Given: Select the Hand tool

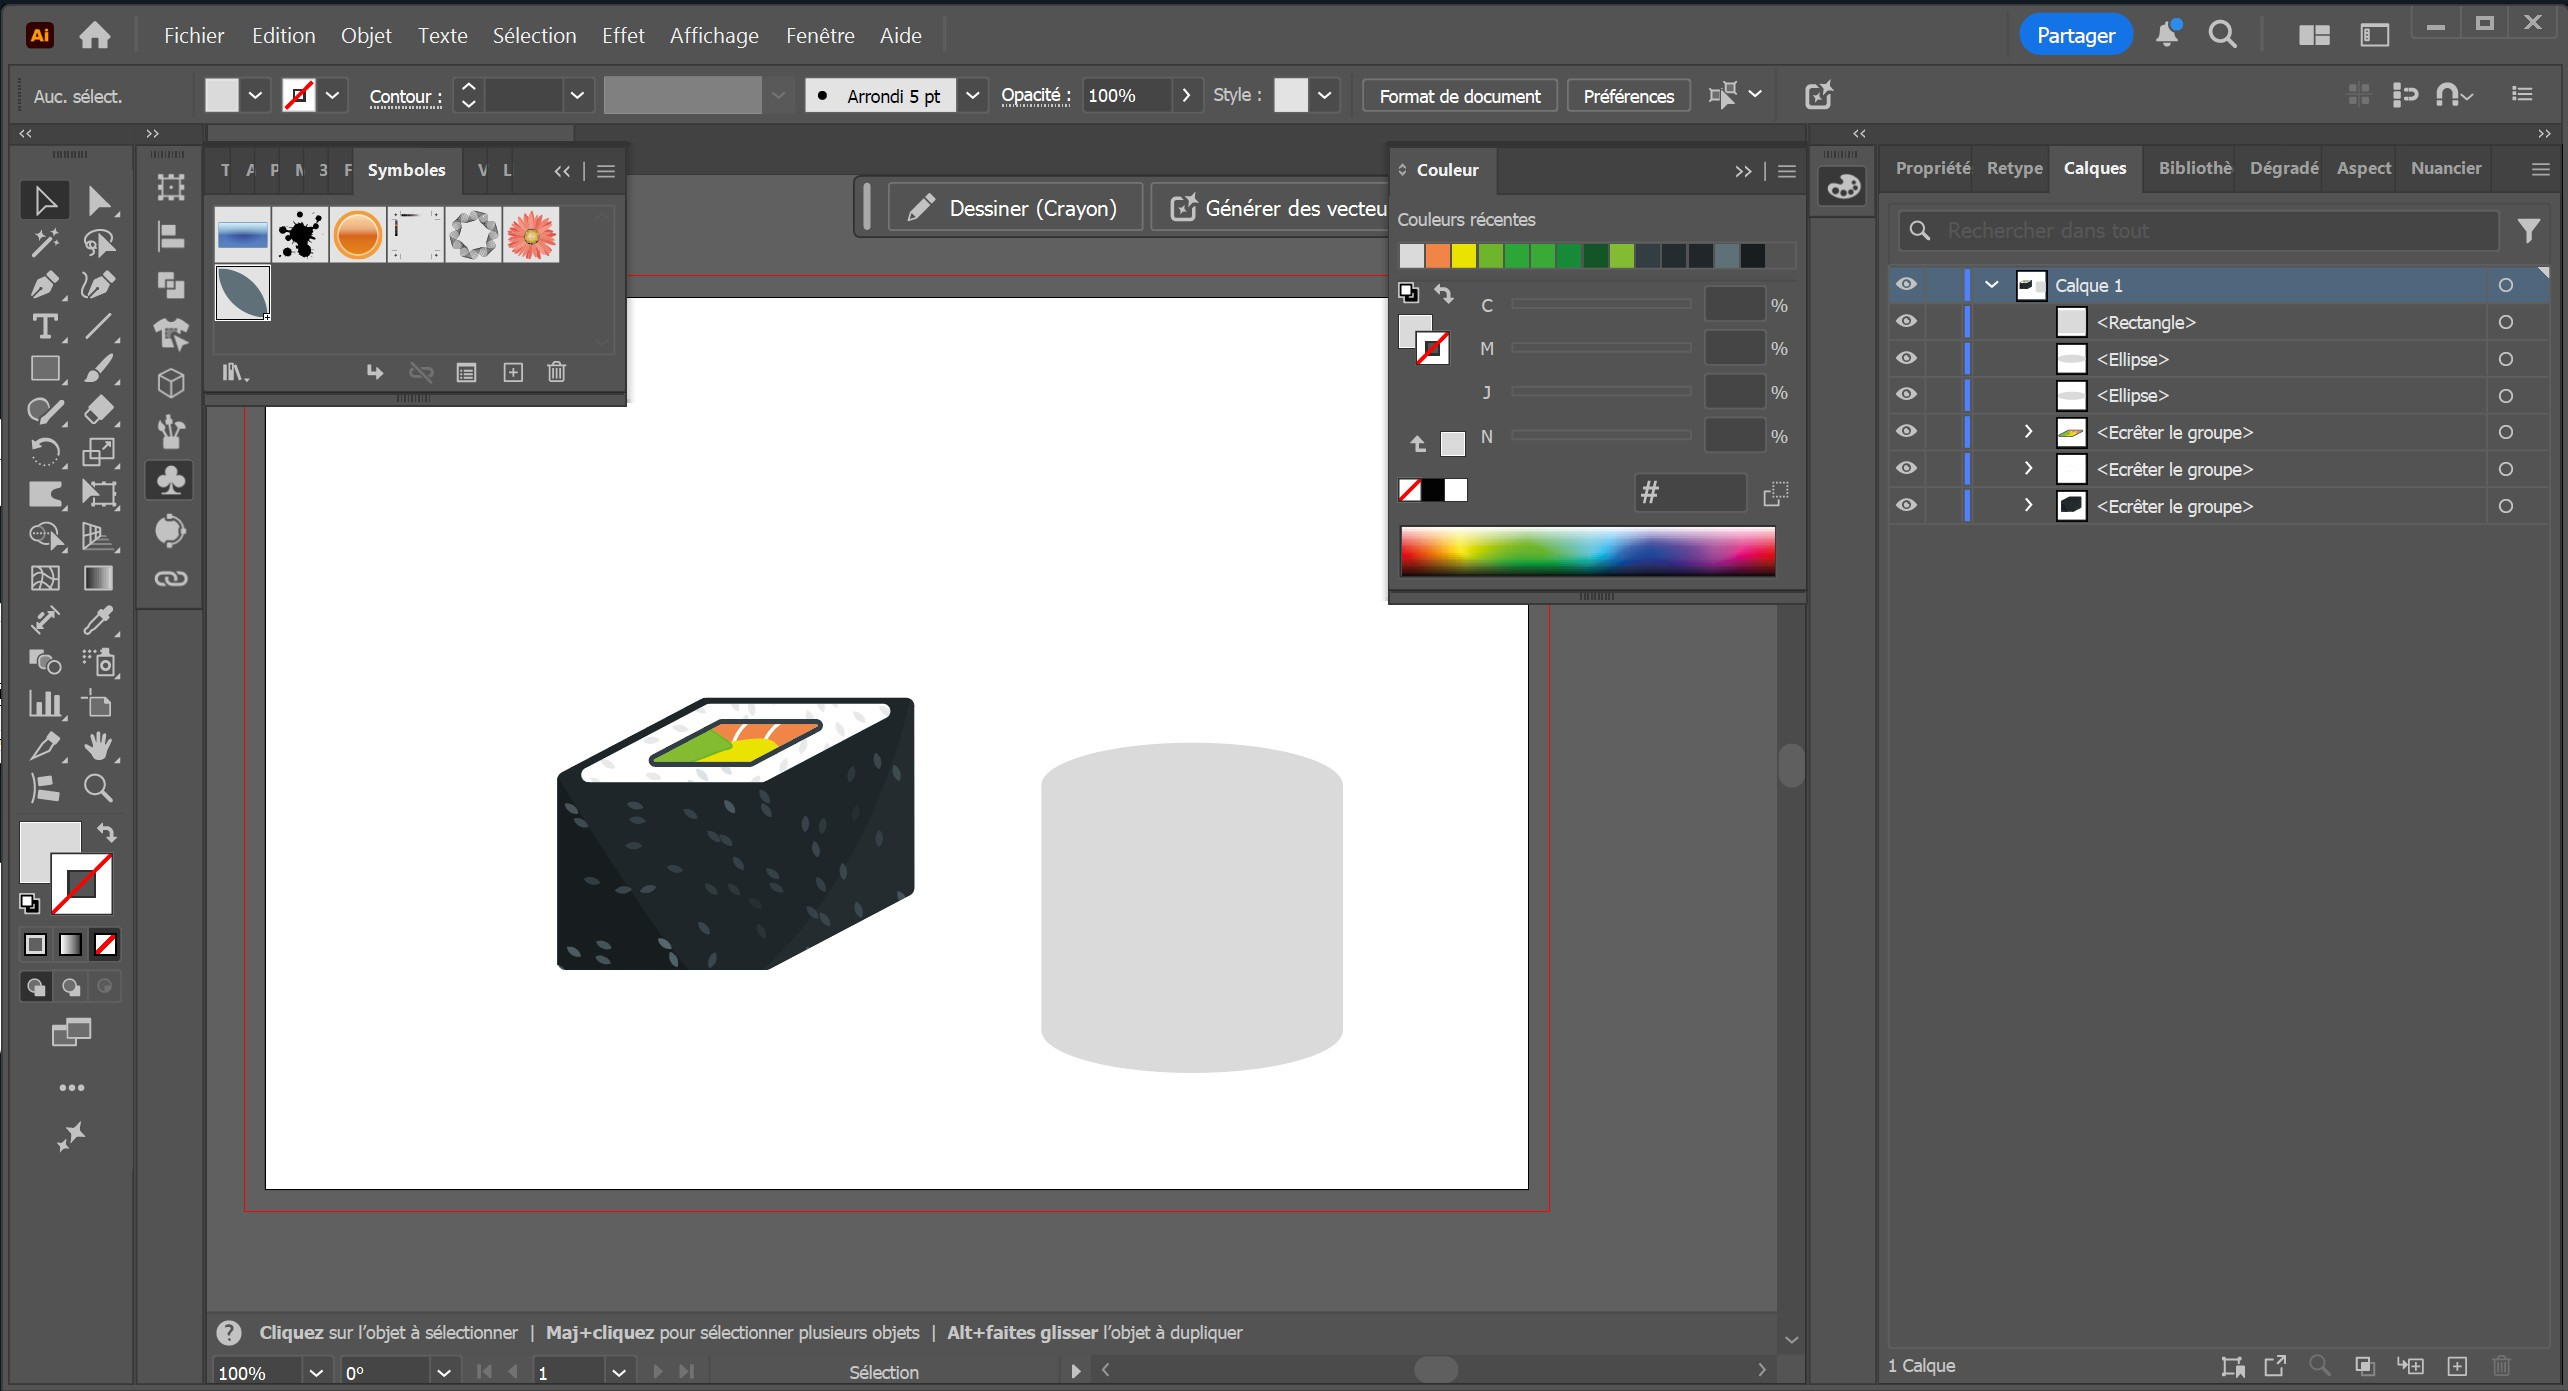Looking at the screenshot, I should pyautogui.click(x=98, y=746).
